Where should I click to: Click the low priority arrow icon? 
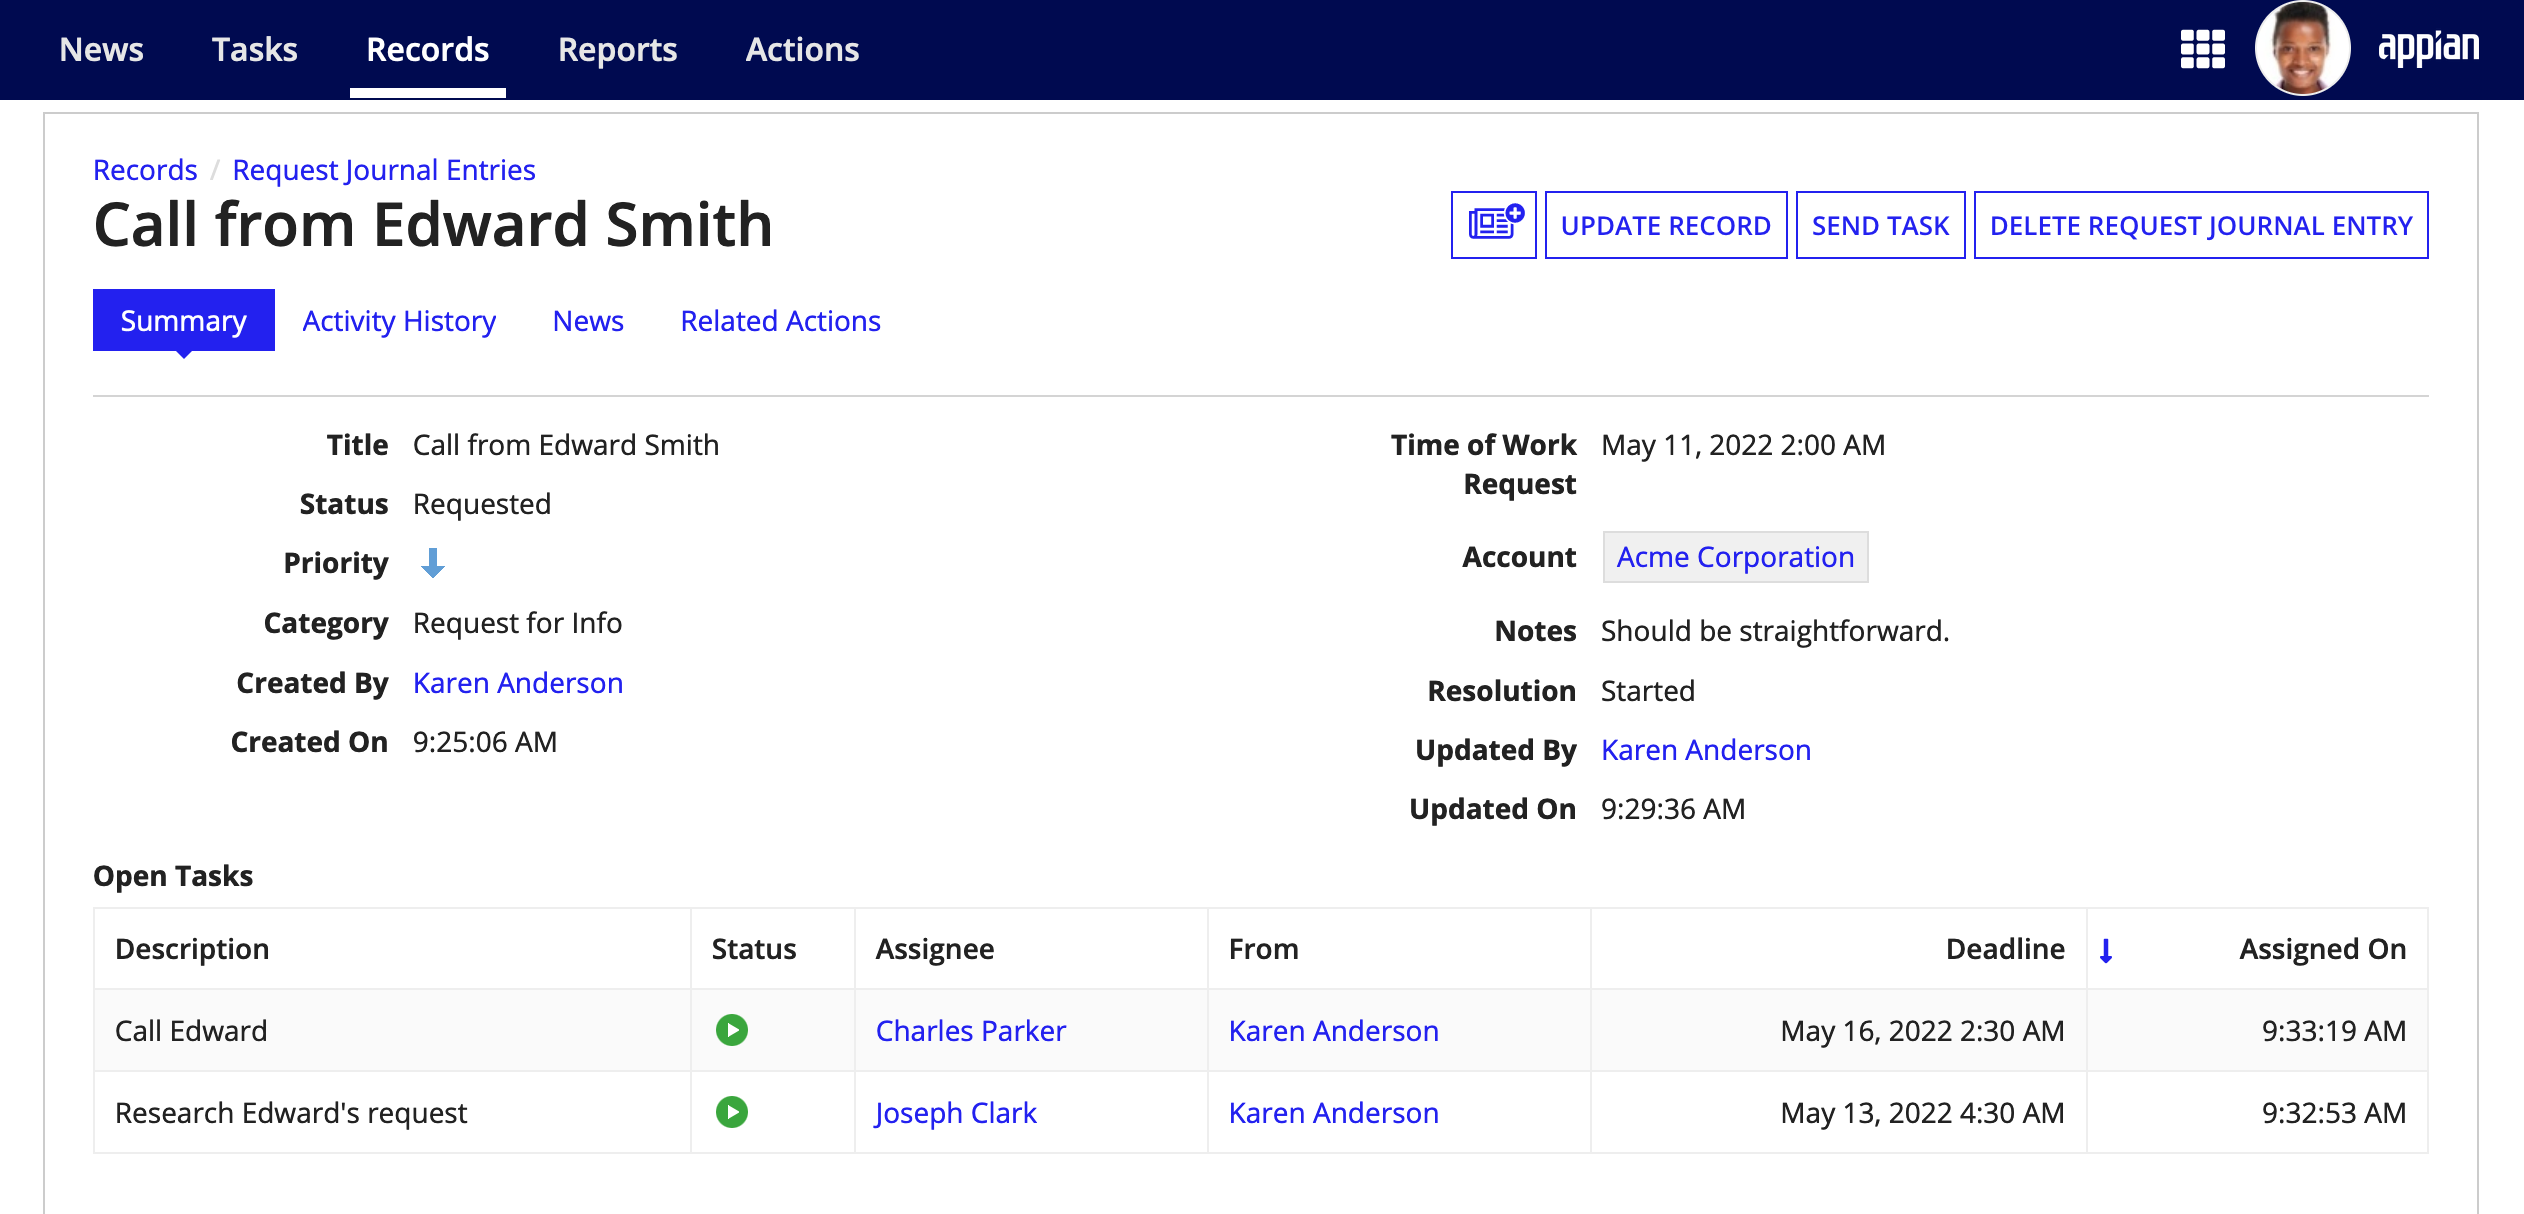[x=432, y=563]
